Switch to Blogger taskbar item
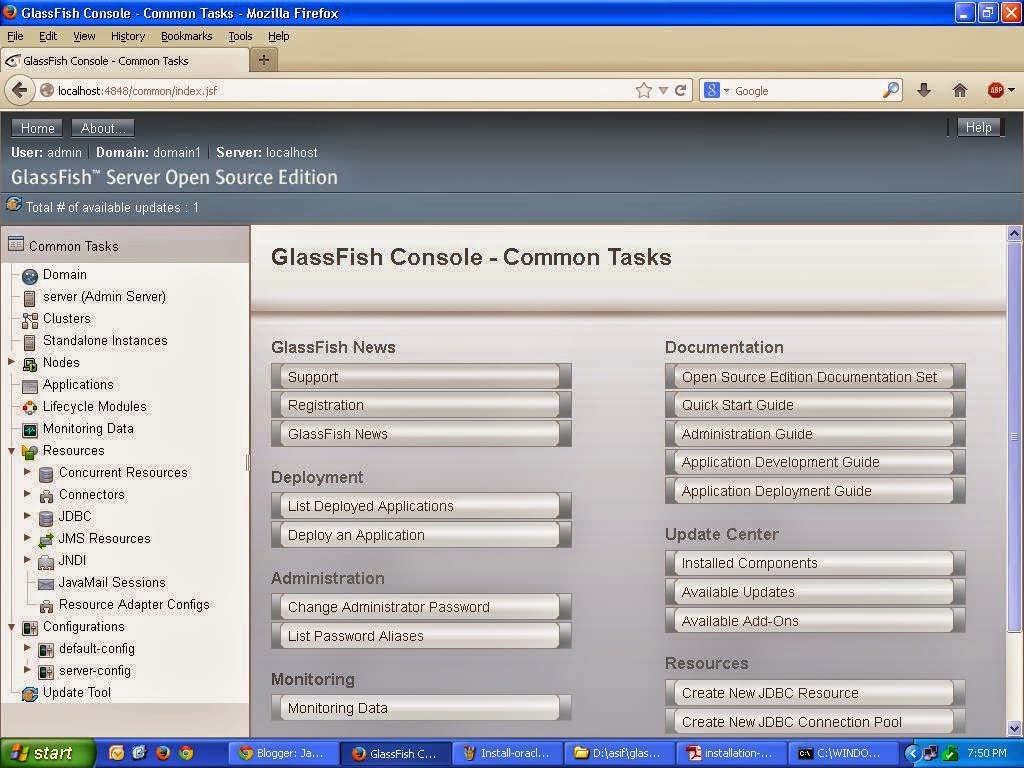 [283, 753]
